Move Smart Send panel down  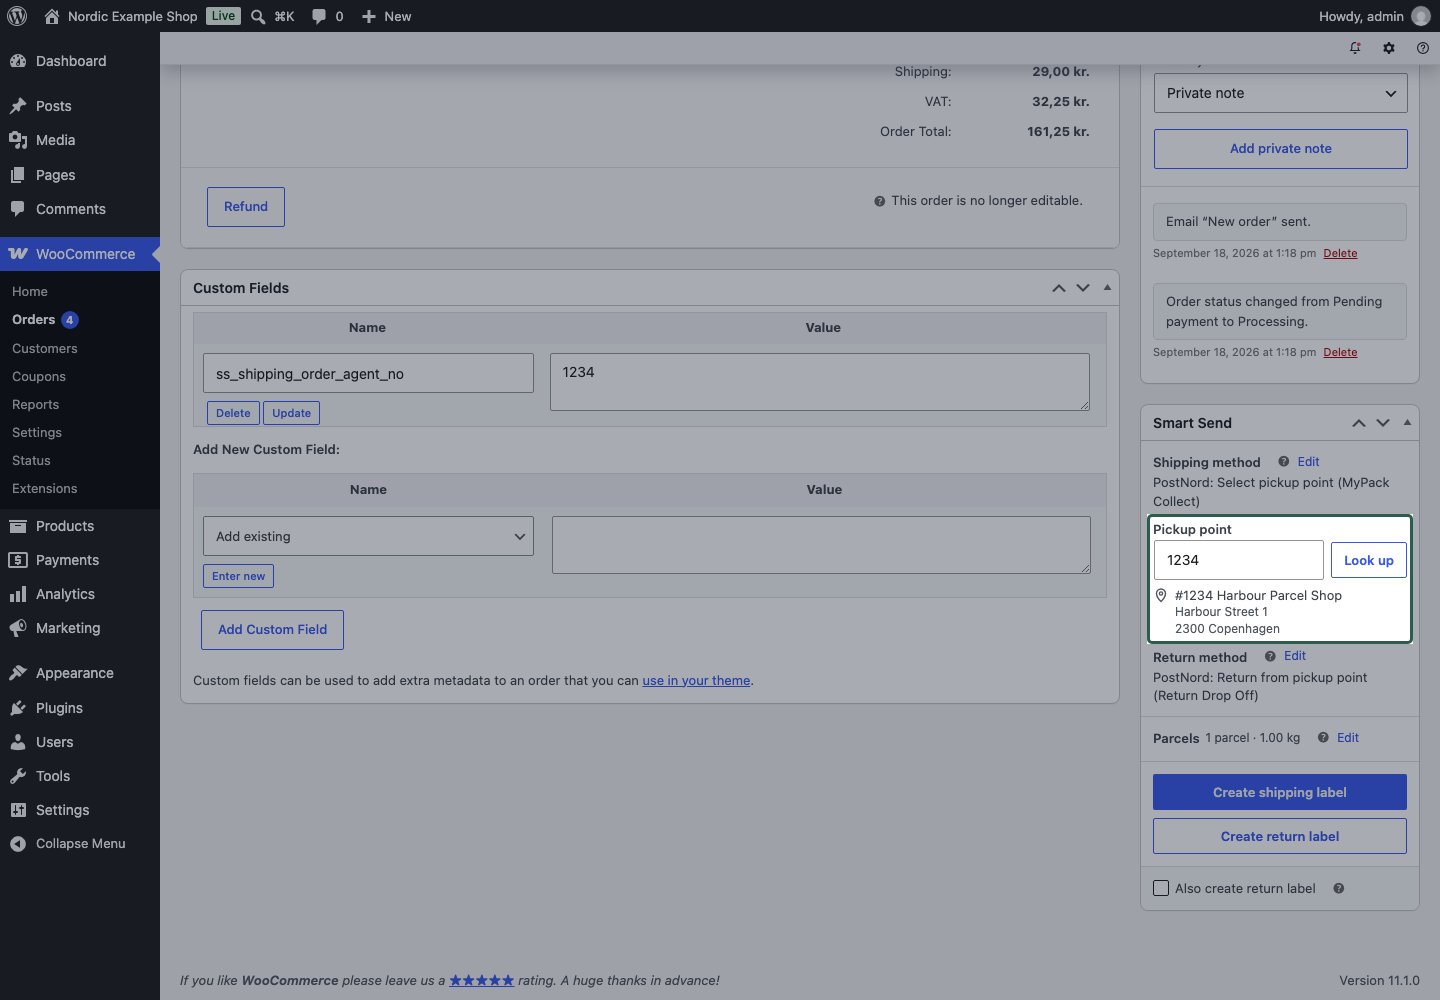coord(1383,423)
